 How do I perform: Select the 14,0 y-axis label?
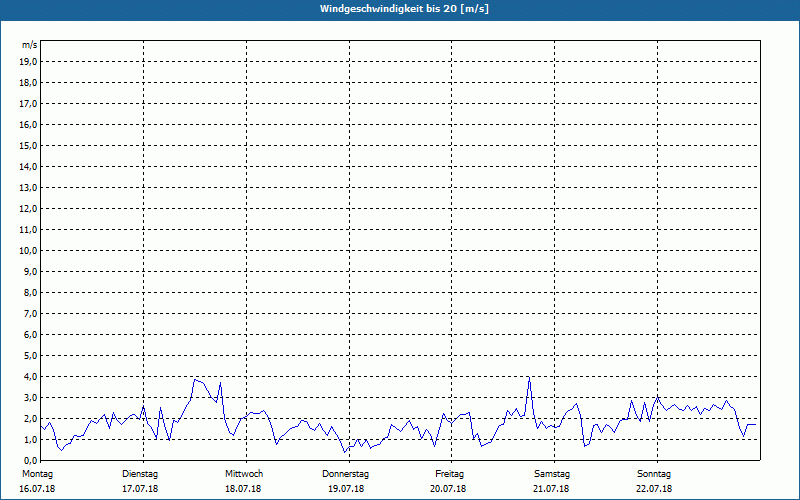(28, 166)
